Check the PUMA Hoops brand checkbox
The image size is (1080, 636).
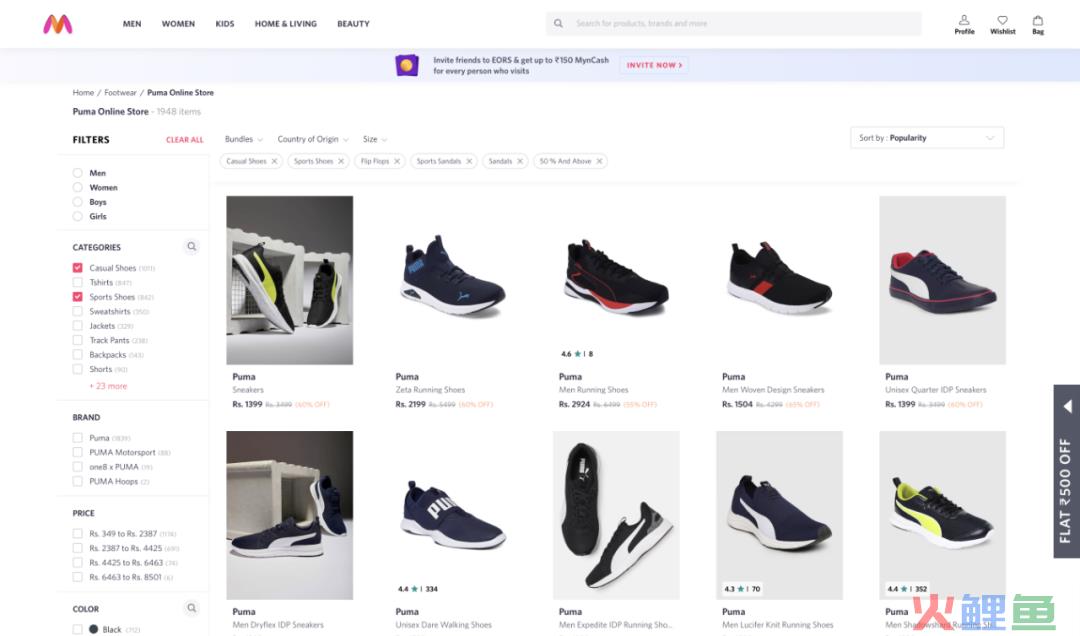coord(78,482)
